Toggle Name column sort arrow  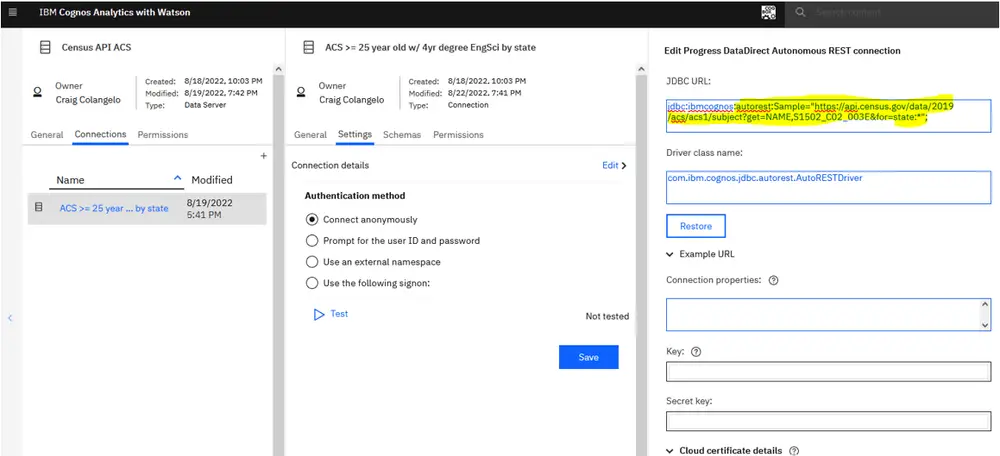[x=178, y=179]
